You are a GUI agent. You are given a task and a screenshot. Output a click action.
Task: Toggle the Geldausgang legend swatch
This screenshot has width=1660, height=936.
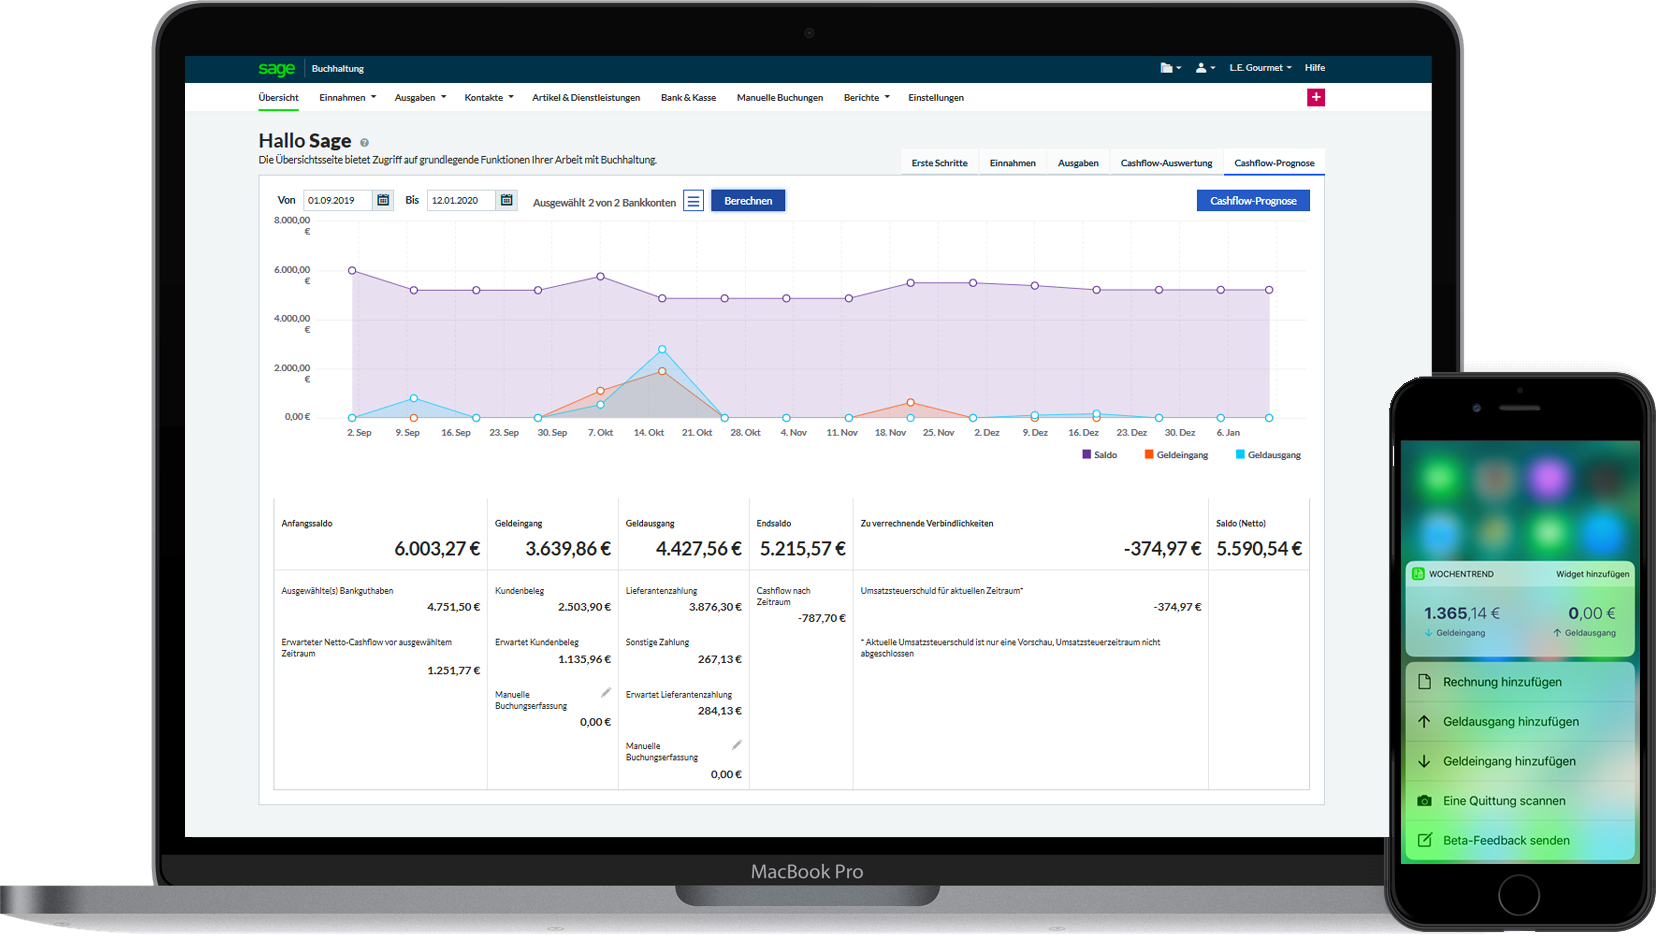pos(1240,454)
